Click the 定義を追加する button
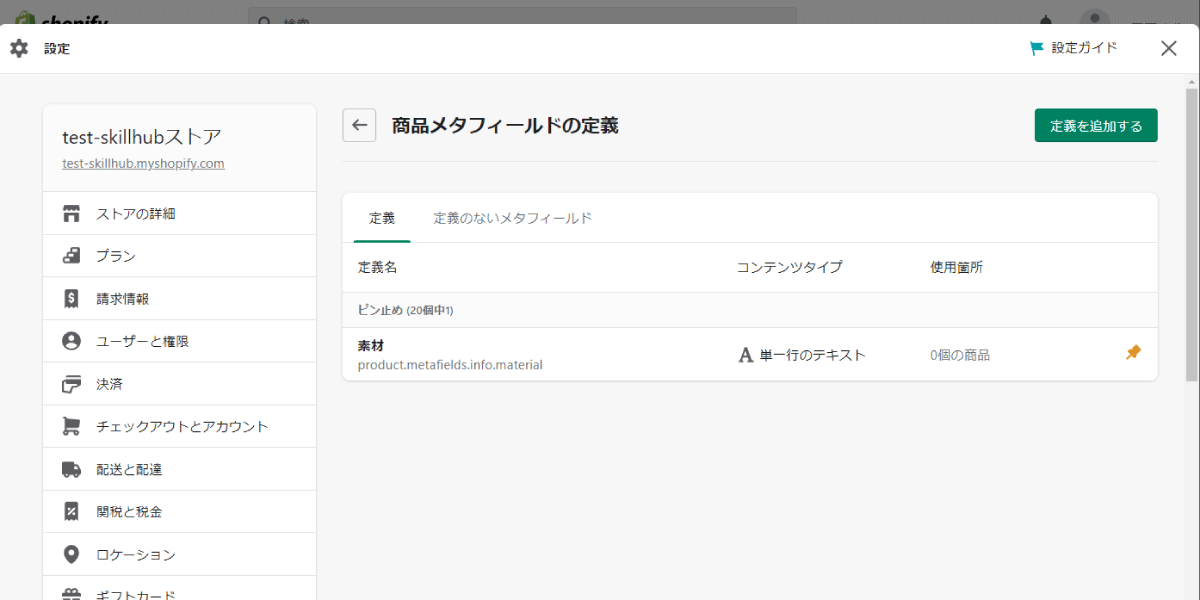This screenshot has height=600, width=1200. [1096, 125]
